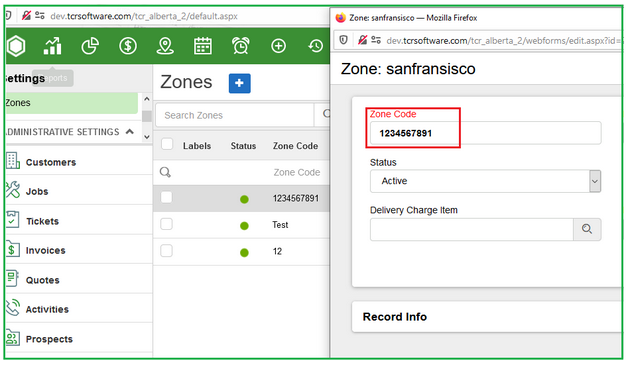The image size is (631, 366).
Task: Click the search button beside Search Zones
Action: 322,115
